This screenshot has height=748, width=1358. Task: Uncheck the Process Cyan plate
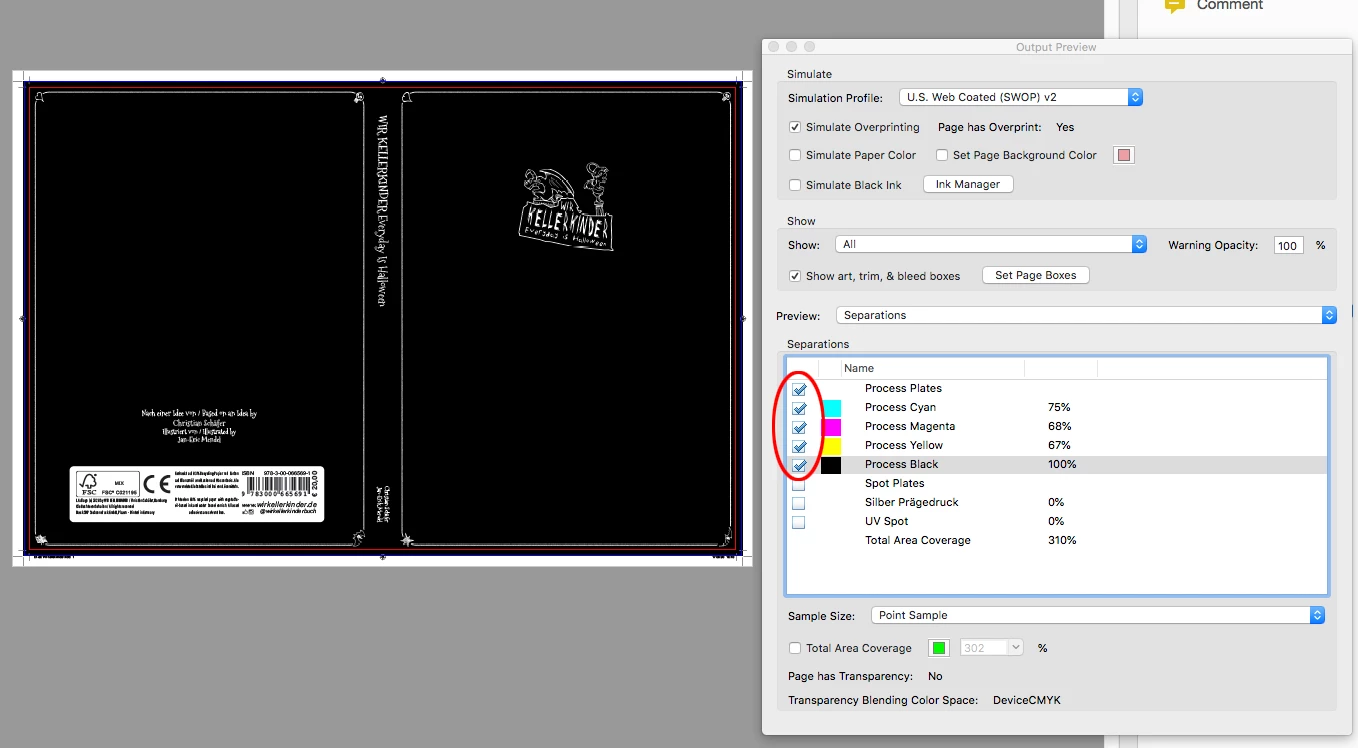(x=799, y=408)
